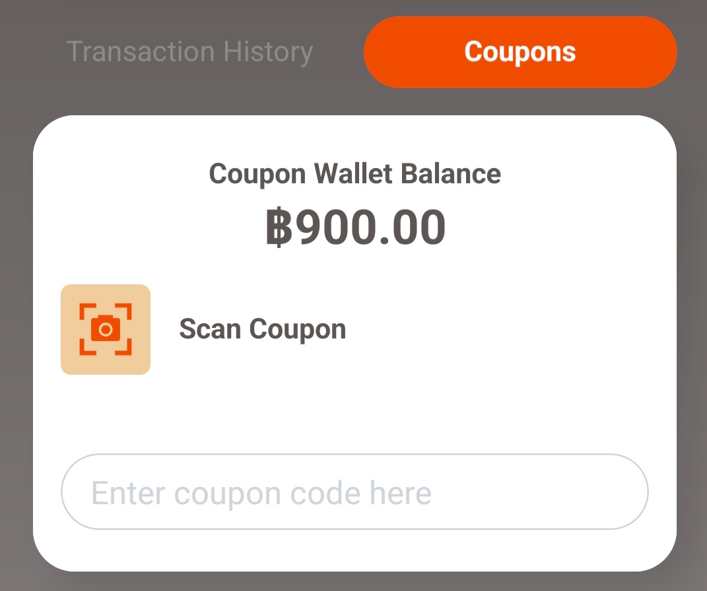Click the Scan Coupon label
The image size is (707, 591).
tap(262, 329)
